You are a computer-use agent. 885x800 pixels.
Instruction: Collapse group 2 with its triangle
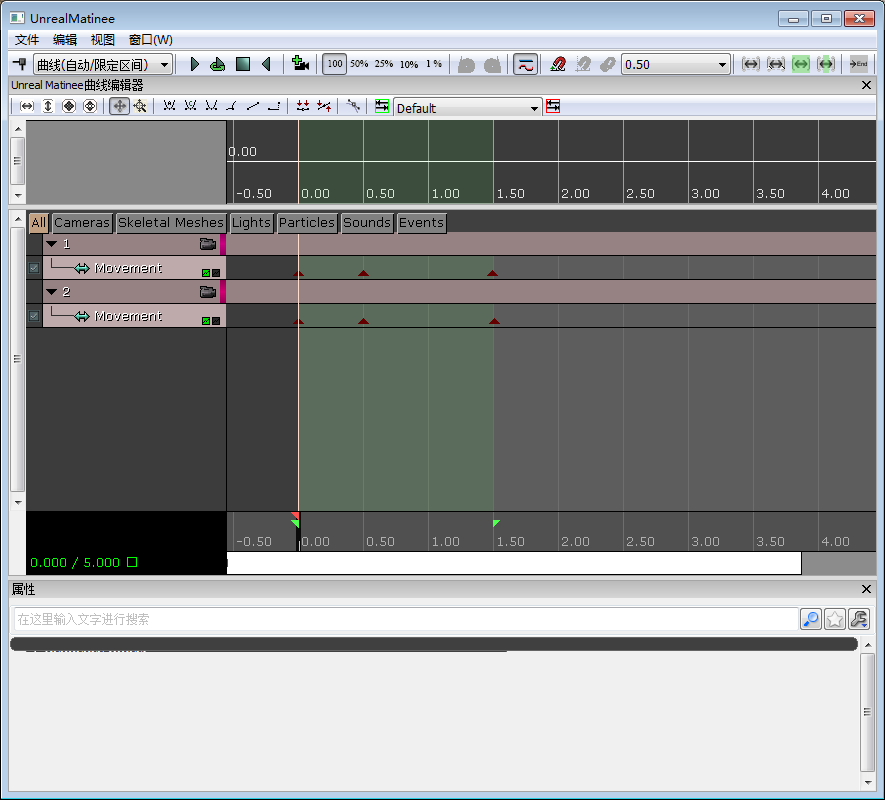(x=52, y=292)
